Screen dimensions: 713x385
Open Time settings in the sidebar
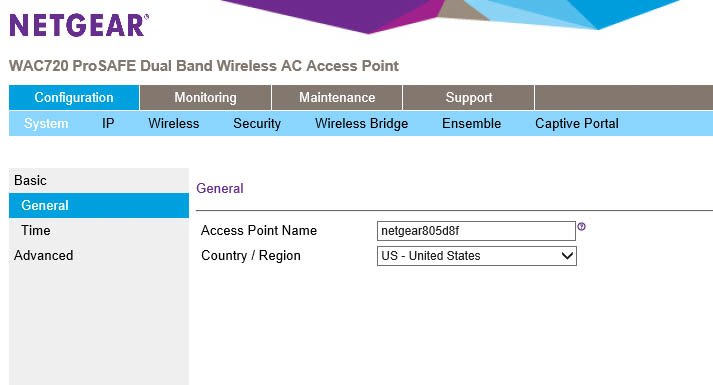pyautogui.click(x=36, y=230)
